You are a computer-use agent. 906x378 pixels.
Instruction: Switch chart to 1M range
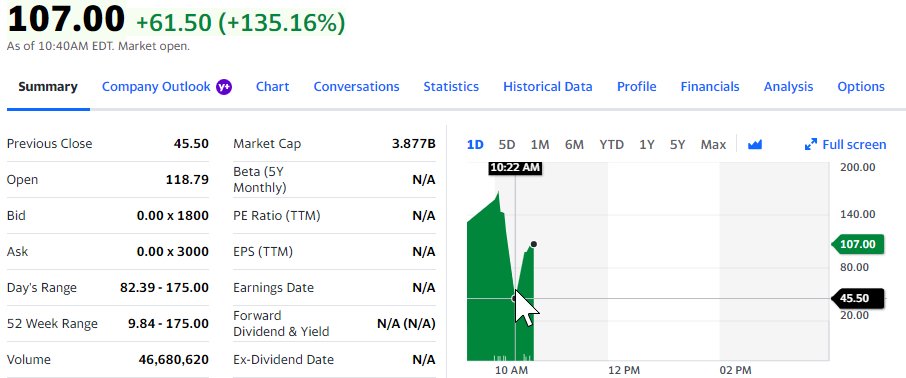[x=540, y=144]
